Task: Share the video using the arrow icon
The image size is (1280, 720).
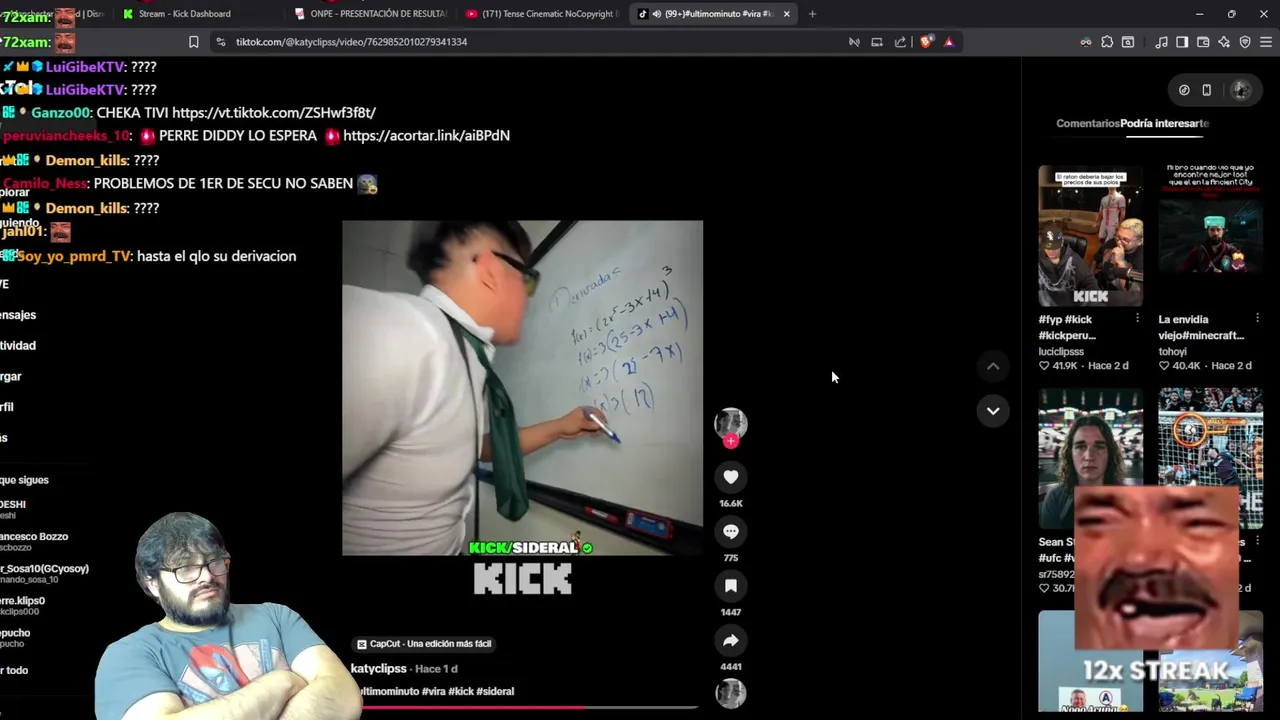Action: click(x=731, y=640)
